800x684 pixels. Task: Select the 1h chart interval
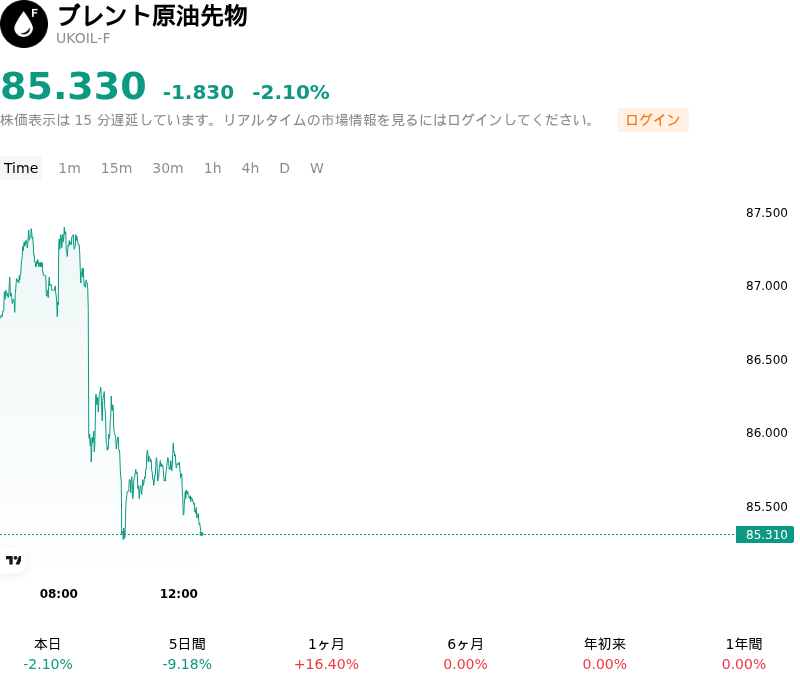tap(213, 168)
